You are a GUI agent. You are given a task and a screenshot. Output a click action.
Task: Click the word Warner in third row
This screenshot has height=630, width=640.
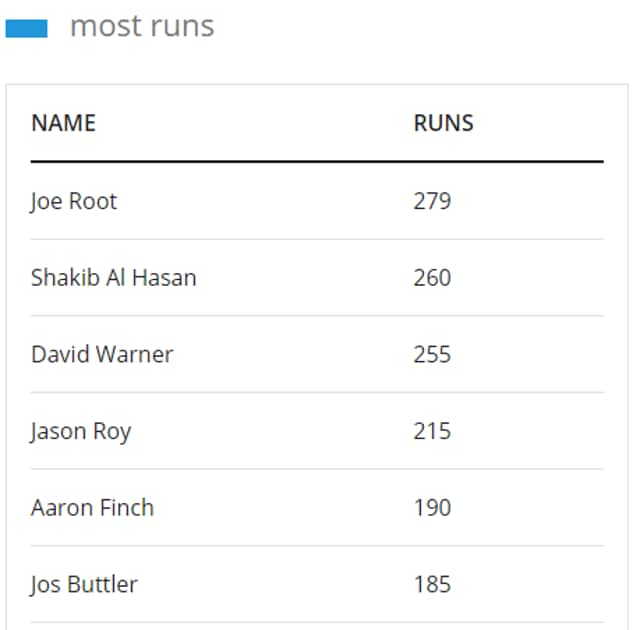135,354
